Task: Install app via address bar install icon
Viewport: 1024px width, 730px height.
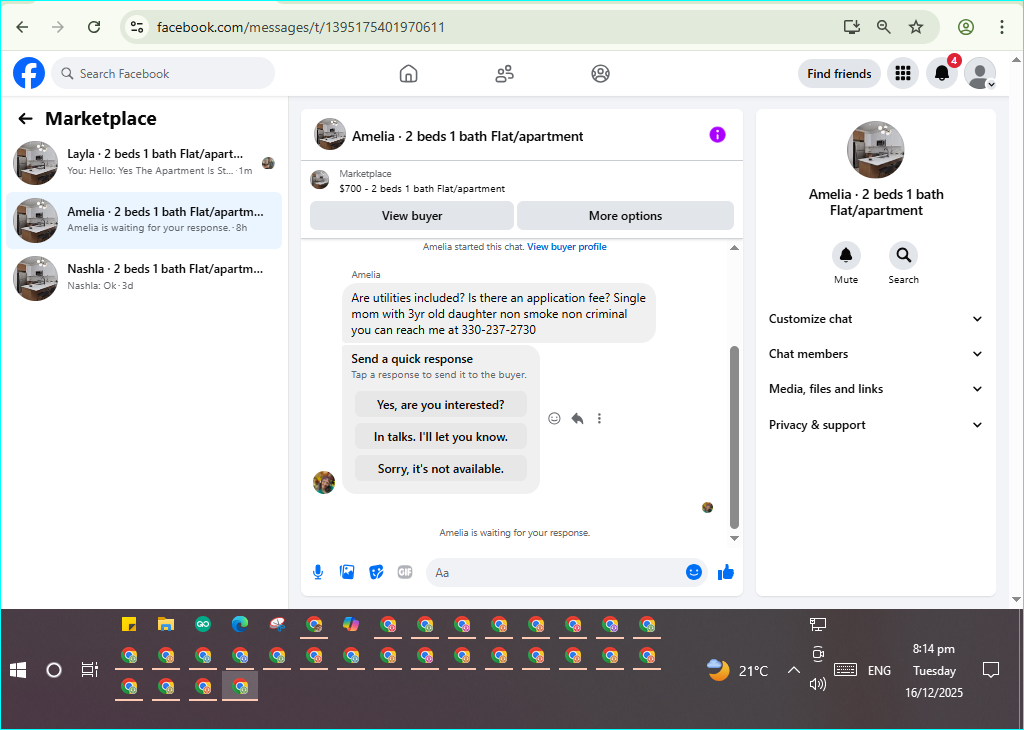Action: pyautogui.click(x=851, y=27)
